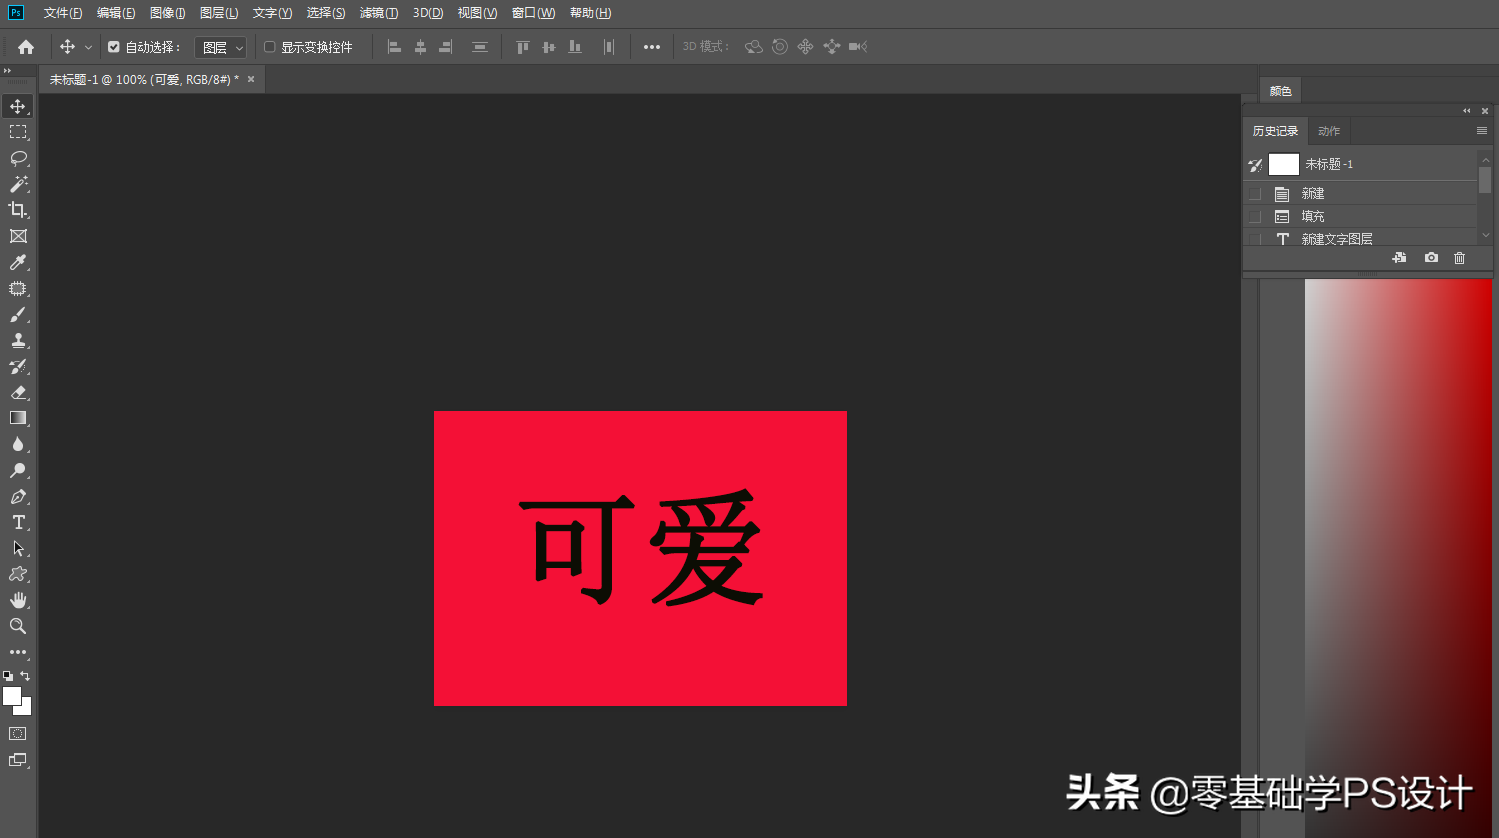Select the Horizontal Type tool
This screenshot has height=838, width=1499.
tap(18, 522)
